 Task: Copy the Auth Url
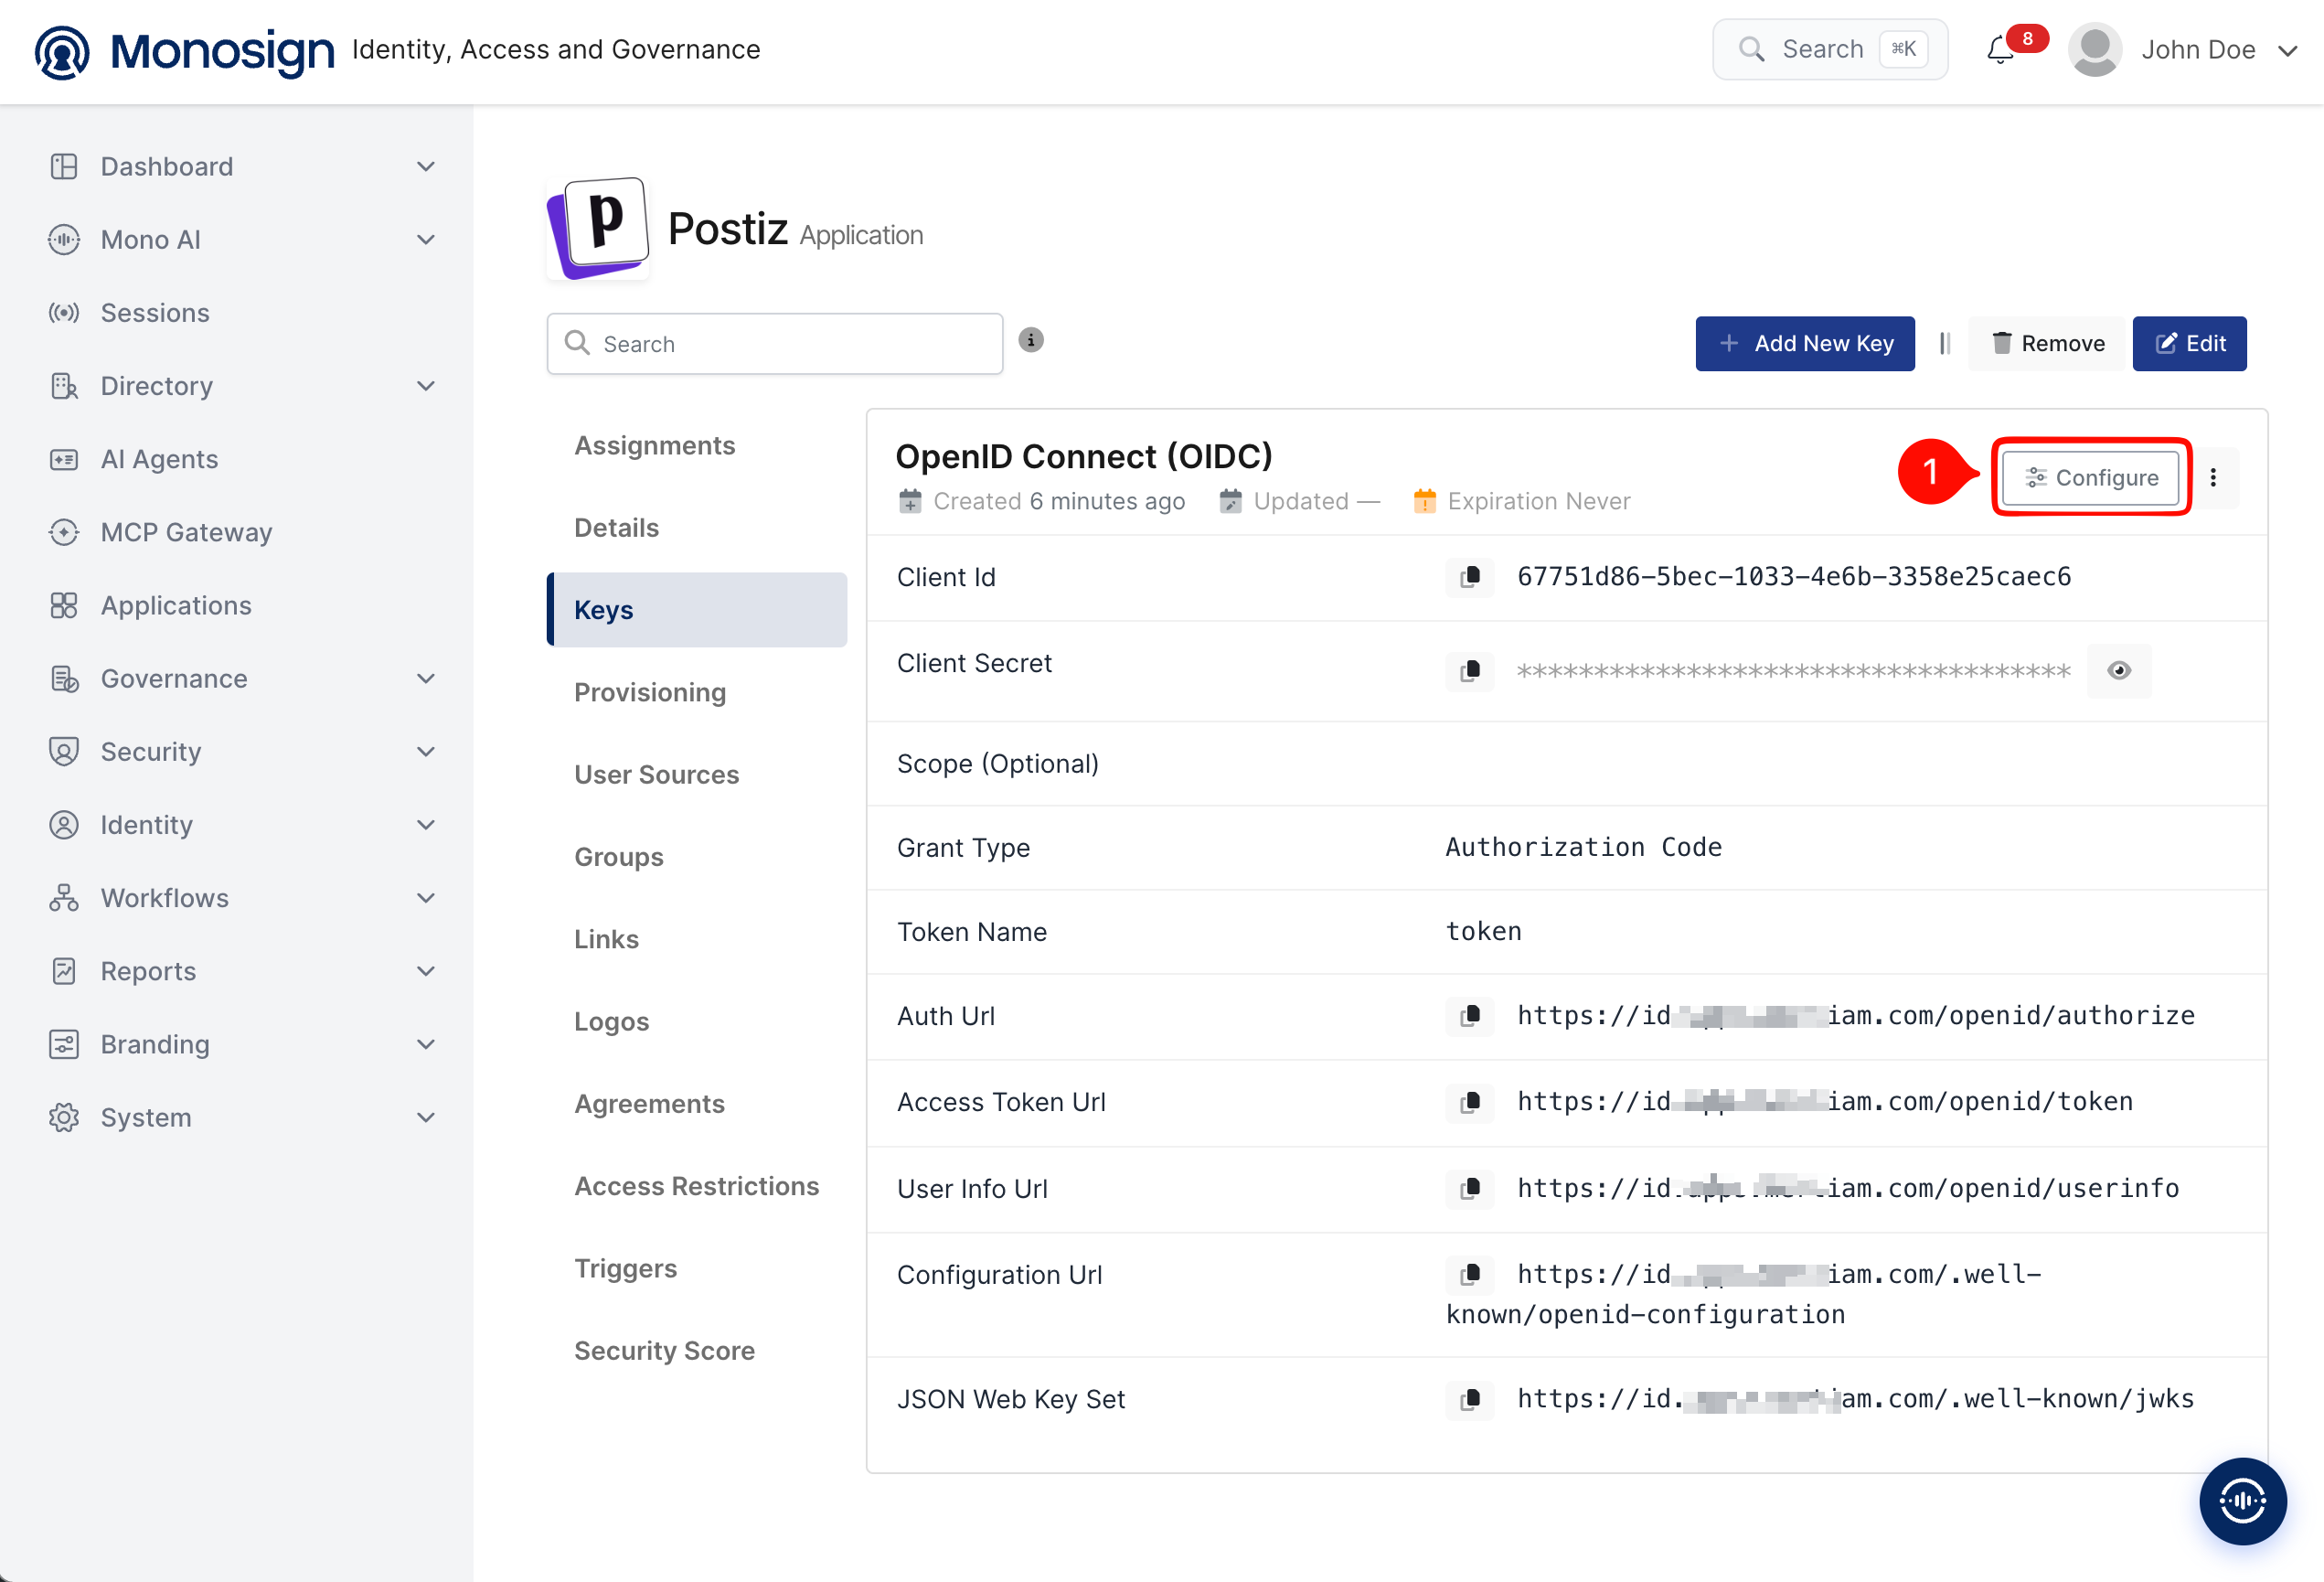point(1470,1016)
